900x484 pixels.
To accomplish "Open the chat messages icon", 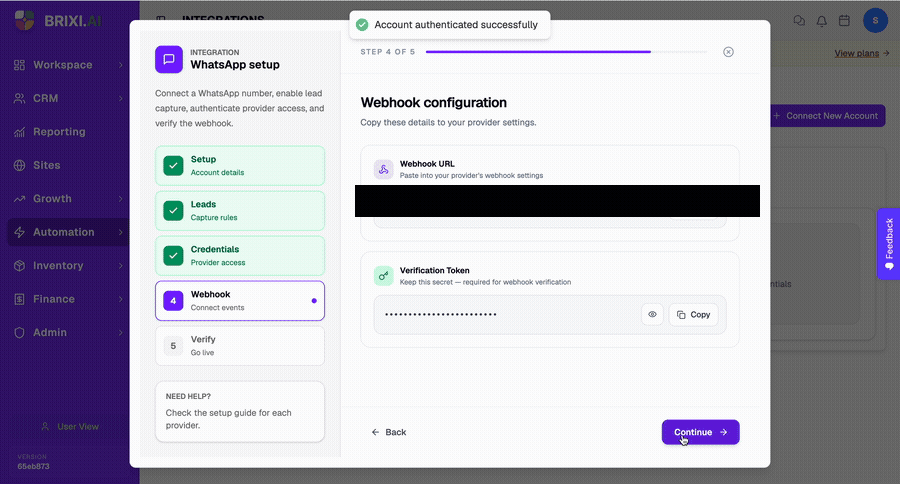I will (799, 21).
